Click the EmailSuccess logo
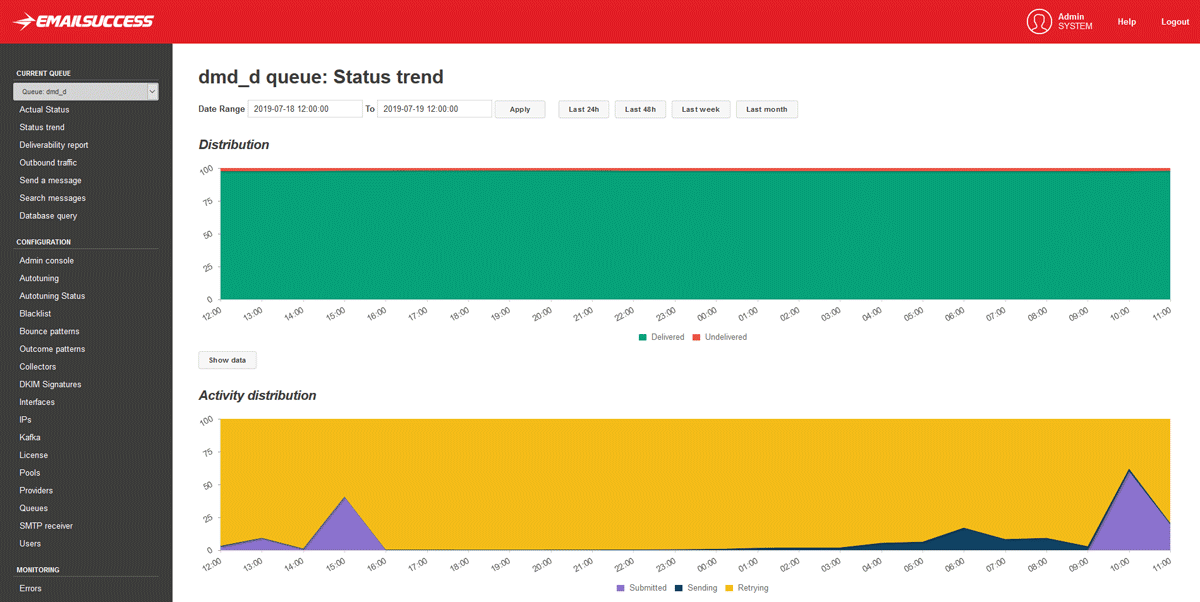The height and width of the screenshot is (602, 1200). coord(84,21)
